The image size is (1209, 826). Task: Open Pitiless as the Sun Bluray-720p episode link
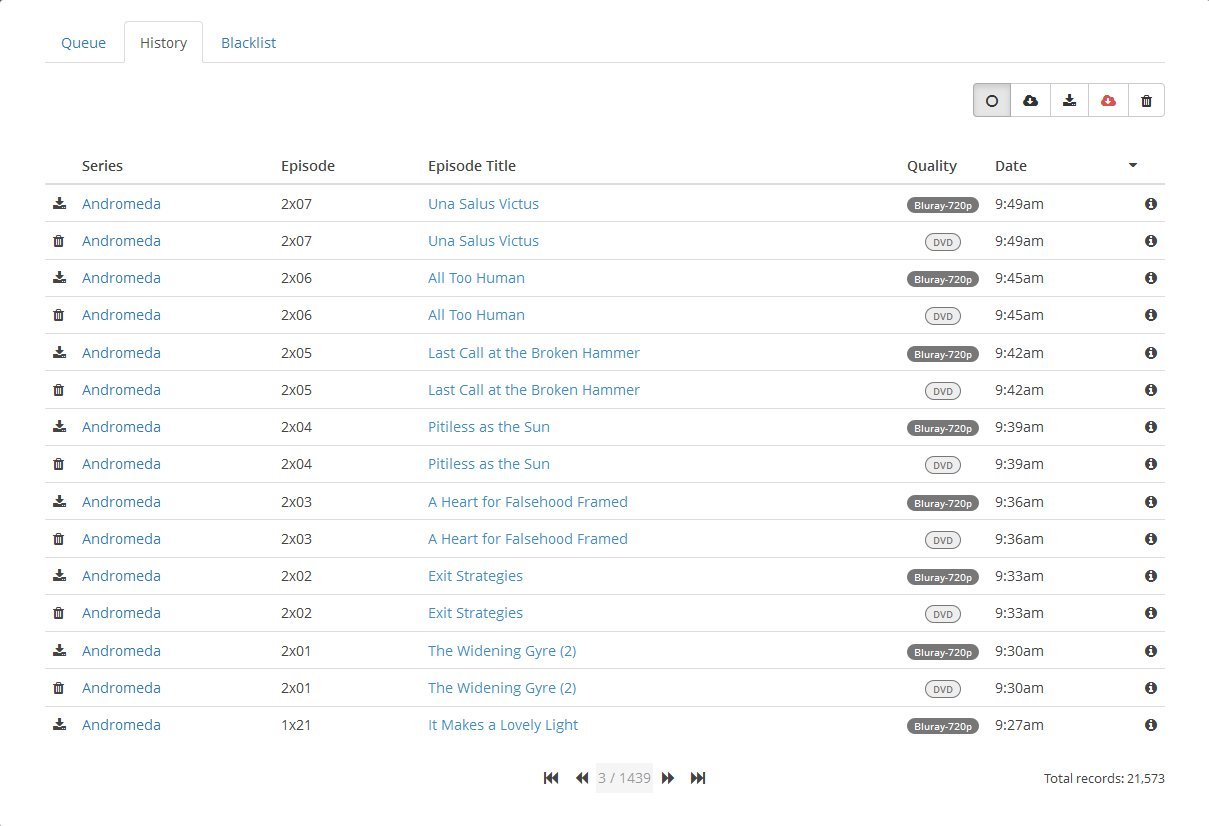pos(489,427)
